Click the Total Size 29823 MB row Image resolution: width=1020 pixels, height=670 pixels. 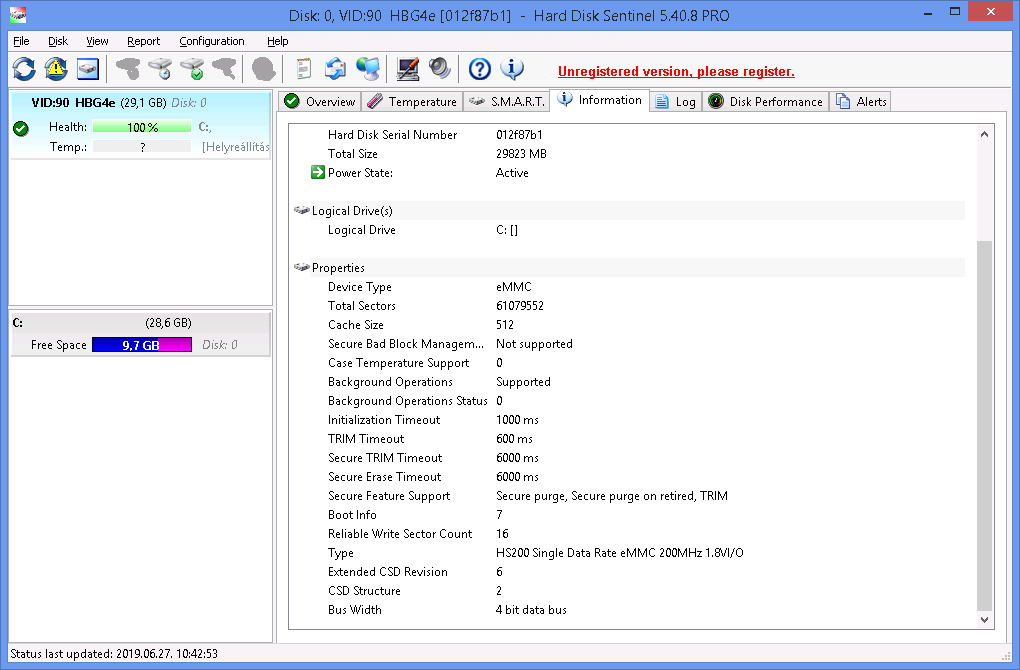click(x=628, y=154)
